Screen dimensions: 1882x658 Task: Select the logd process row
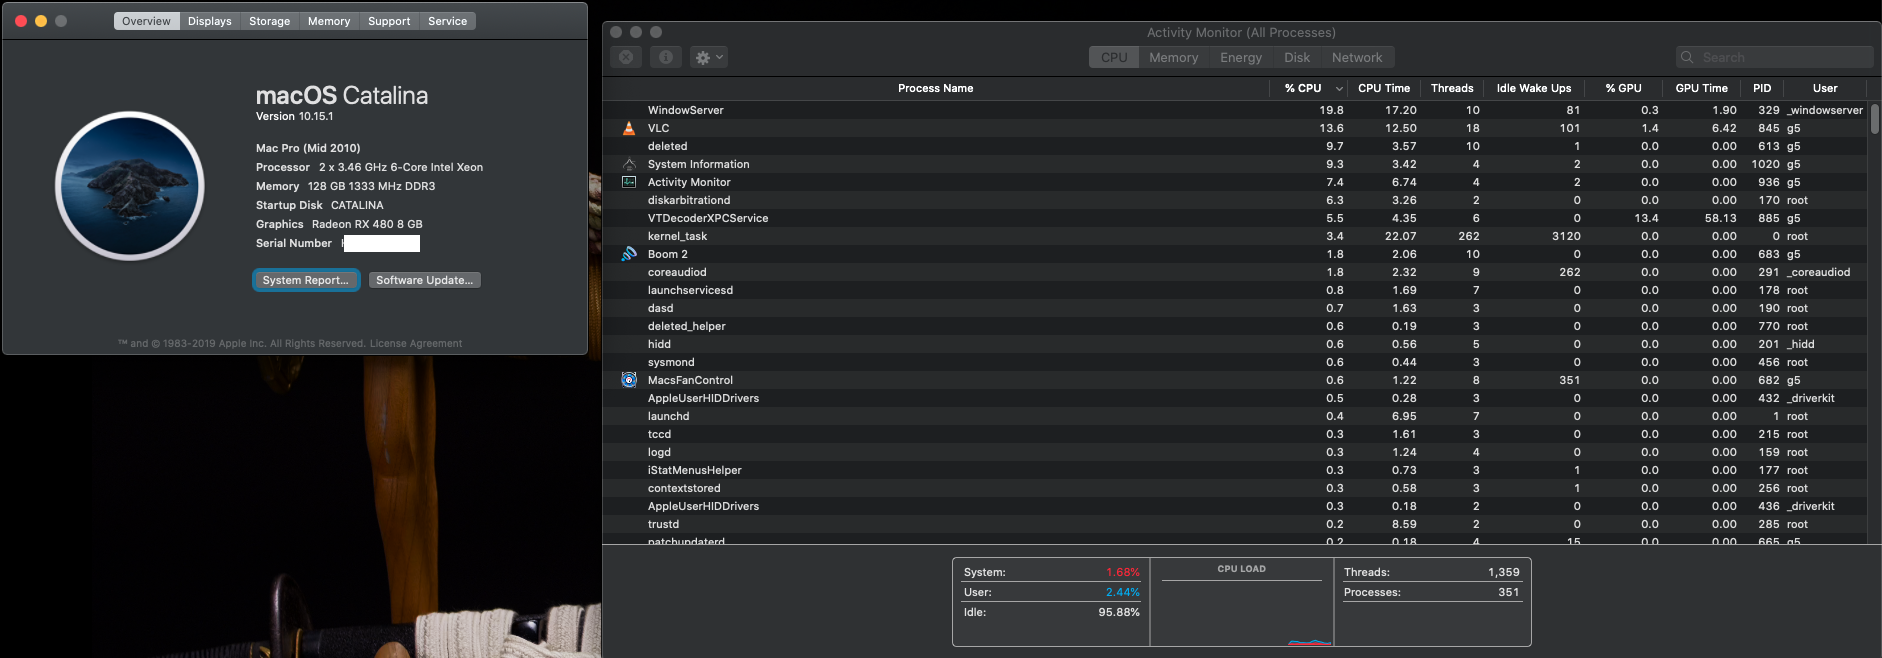1234,452
